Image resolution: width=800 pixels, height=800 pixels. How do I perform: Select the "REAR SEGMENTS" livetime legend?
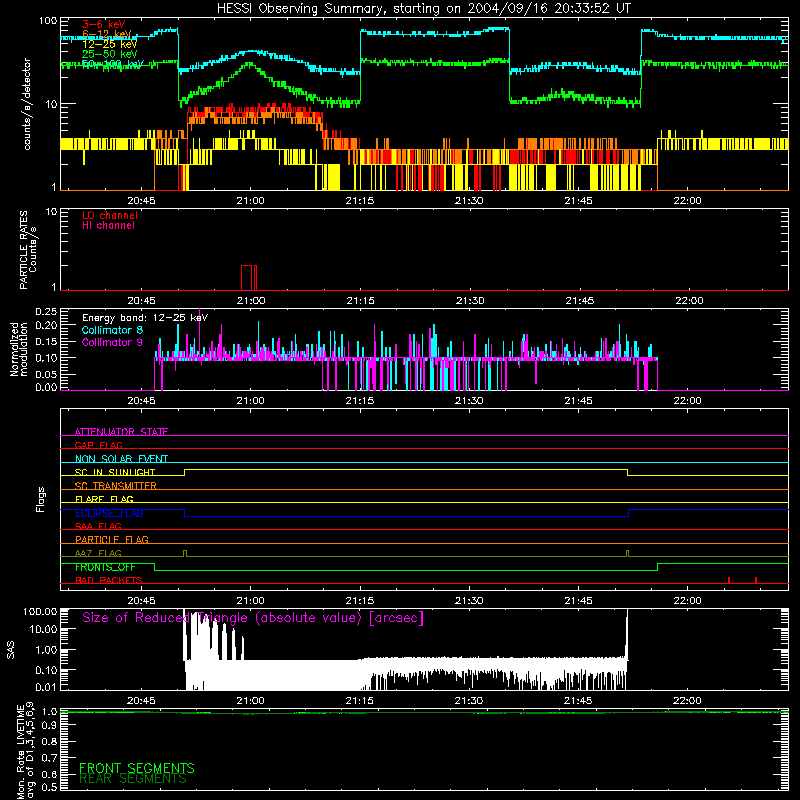[133, 779]
